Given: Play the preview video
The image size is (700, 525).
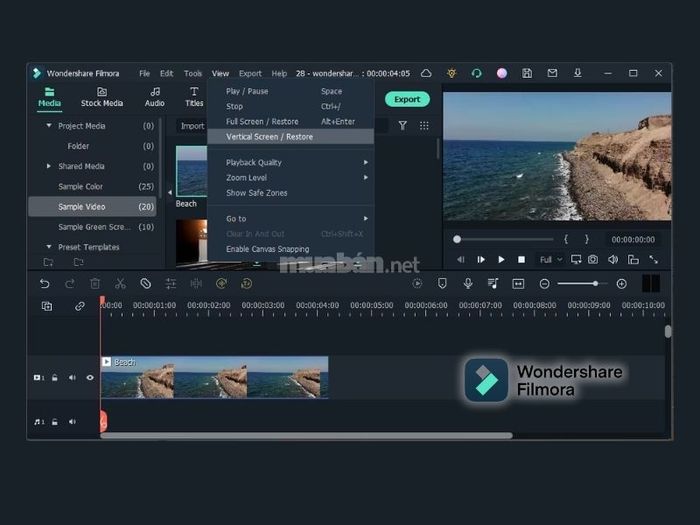Looking at the screenshot, I should point(501,259).
